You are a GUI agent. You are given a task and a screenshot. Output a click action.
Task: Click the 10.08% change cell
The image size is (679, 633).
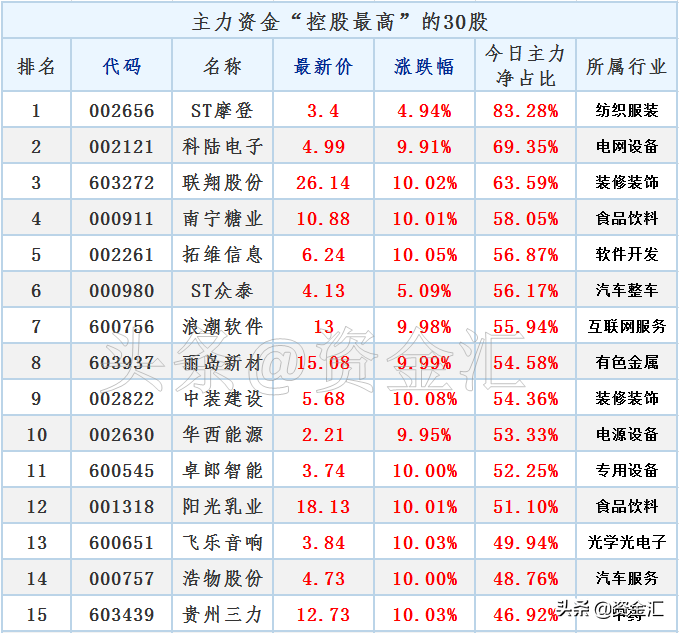coord(425,399)
